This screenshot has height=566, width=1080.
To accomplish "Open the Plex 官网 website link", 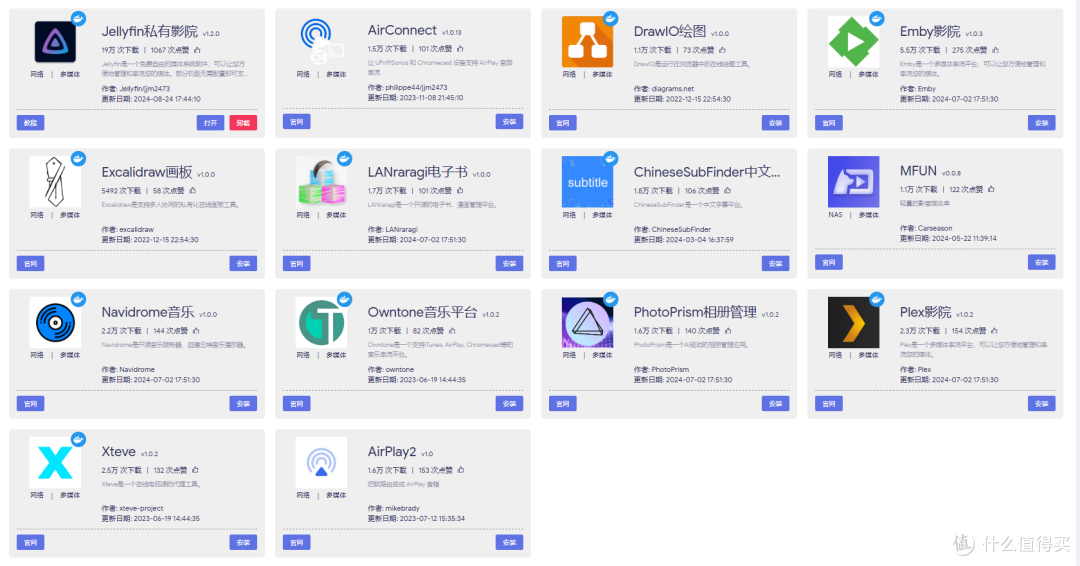I will pyautogui.click(x=829, y=403).
